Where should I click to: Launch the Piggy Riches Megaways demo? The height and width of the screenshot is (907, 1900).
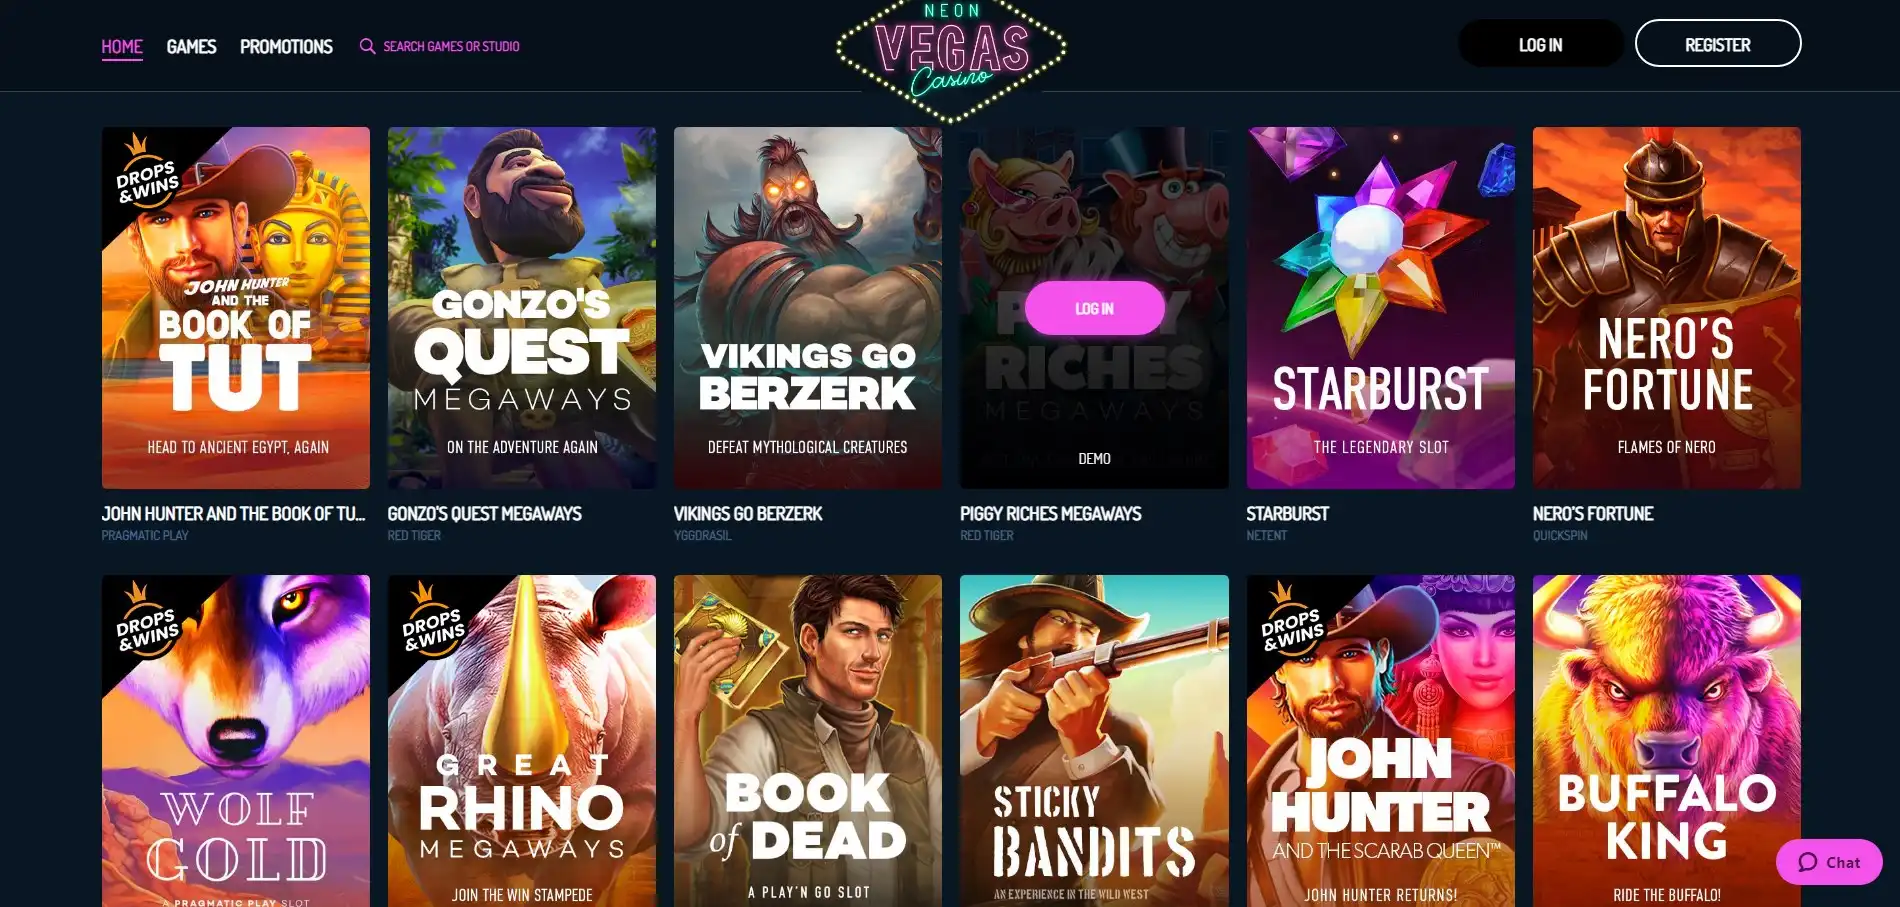tap(1094, 458)
